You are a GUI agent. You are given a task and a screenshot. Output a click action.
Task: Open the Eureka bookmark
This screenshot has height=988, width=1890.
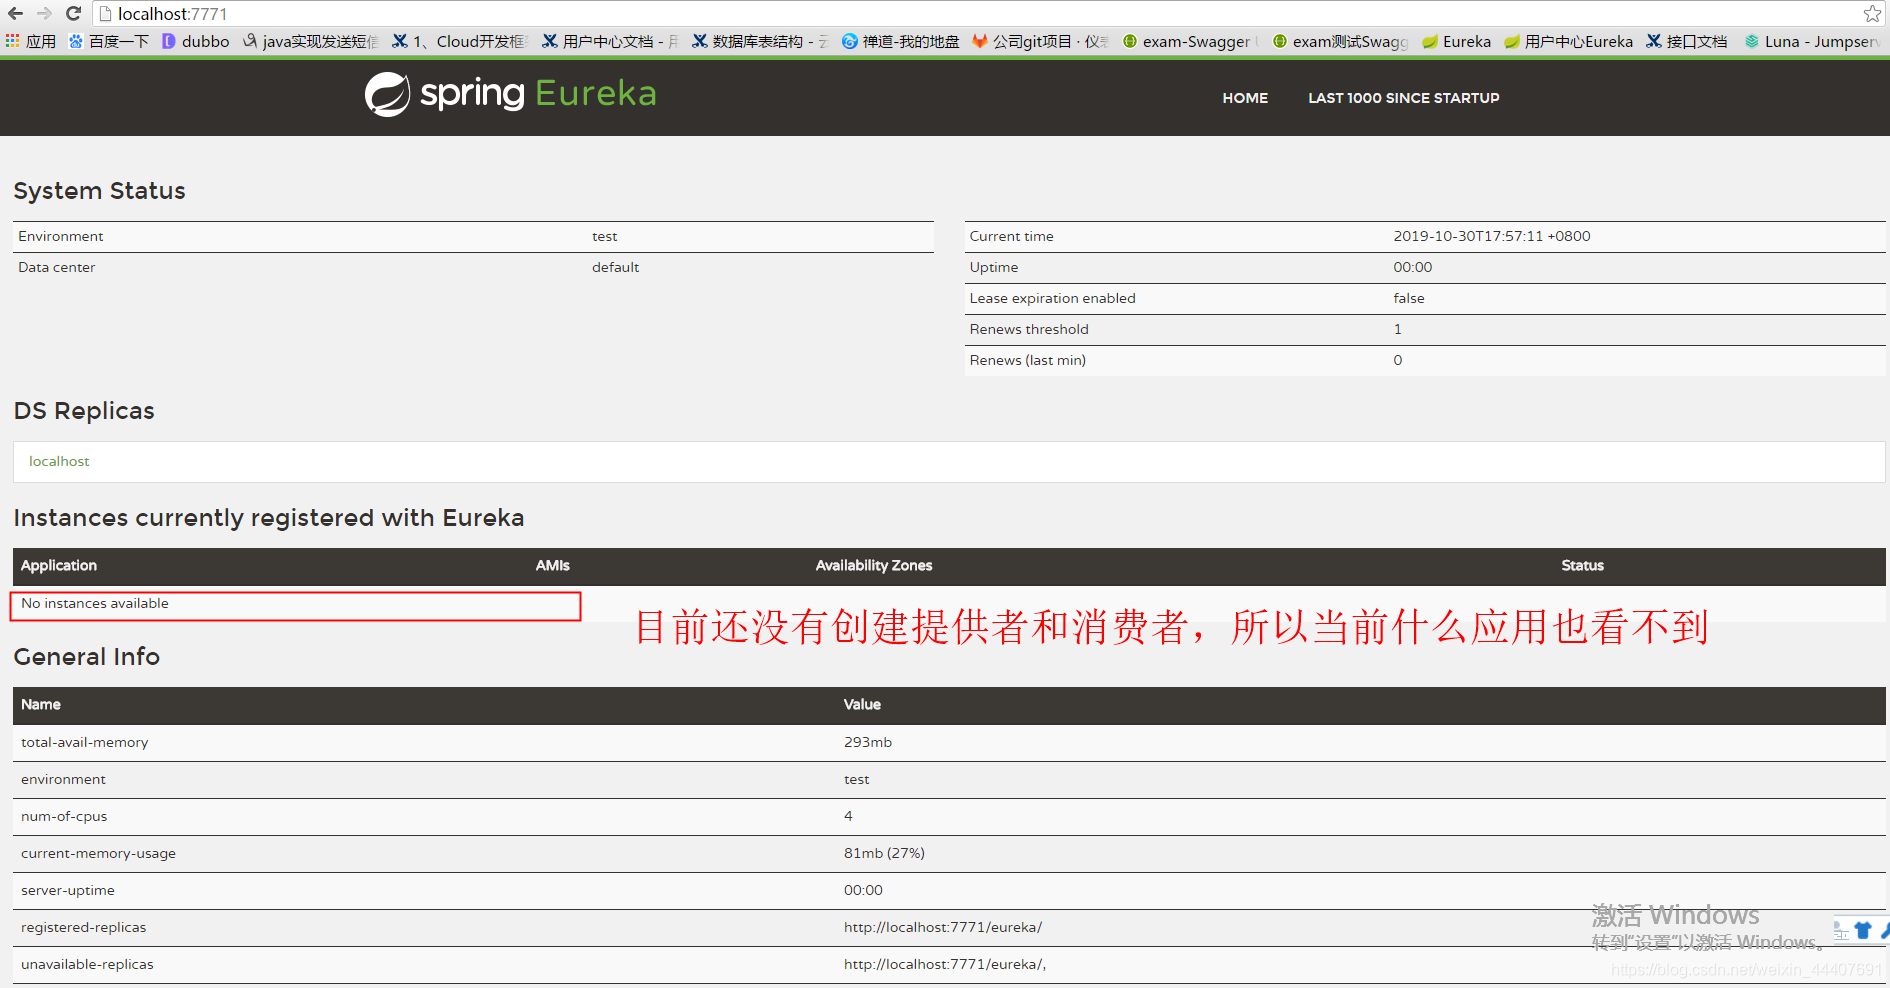(1457, 41)
